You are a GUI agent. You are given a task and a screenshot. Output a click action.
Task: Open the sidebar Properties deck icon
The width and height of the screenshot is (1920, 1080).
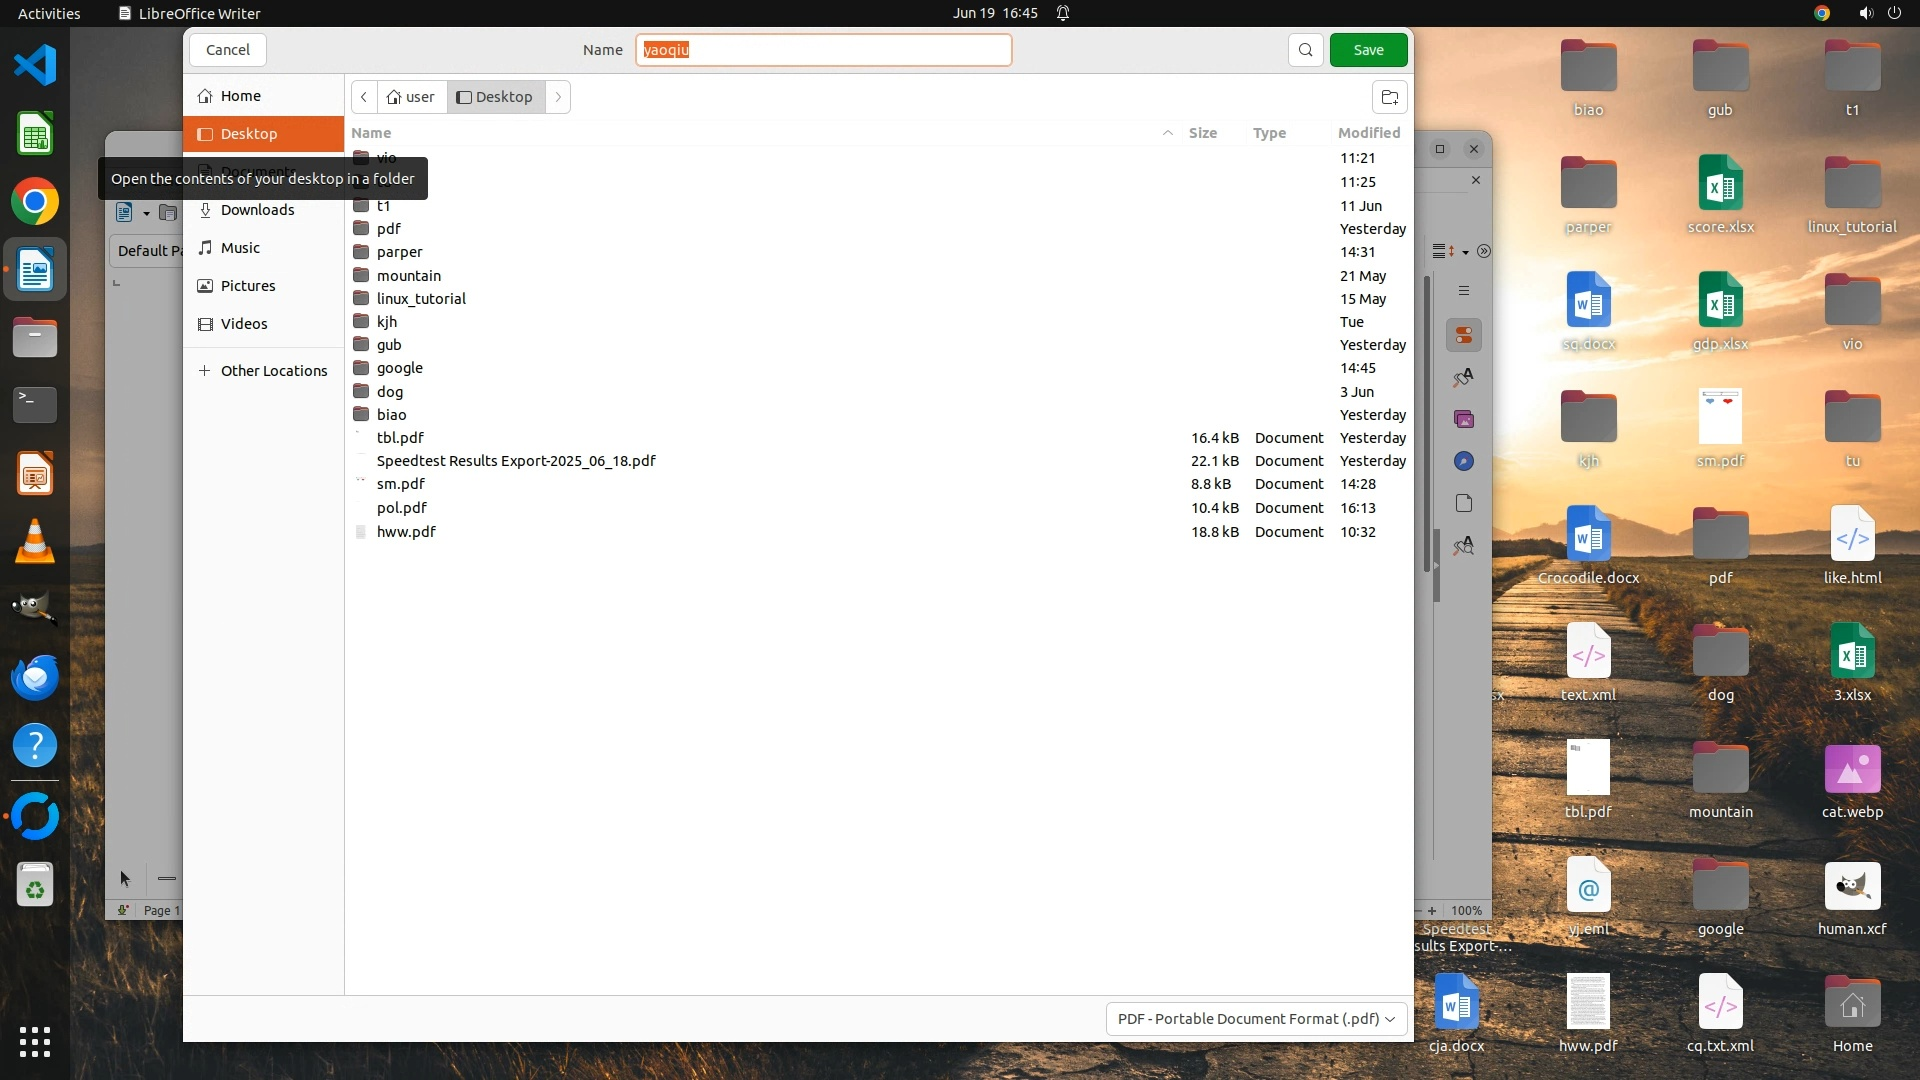1464,335
